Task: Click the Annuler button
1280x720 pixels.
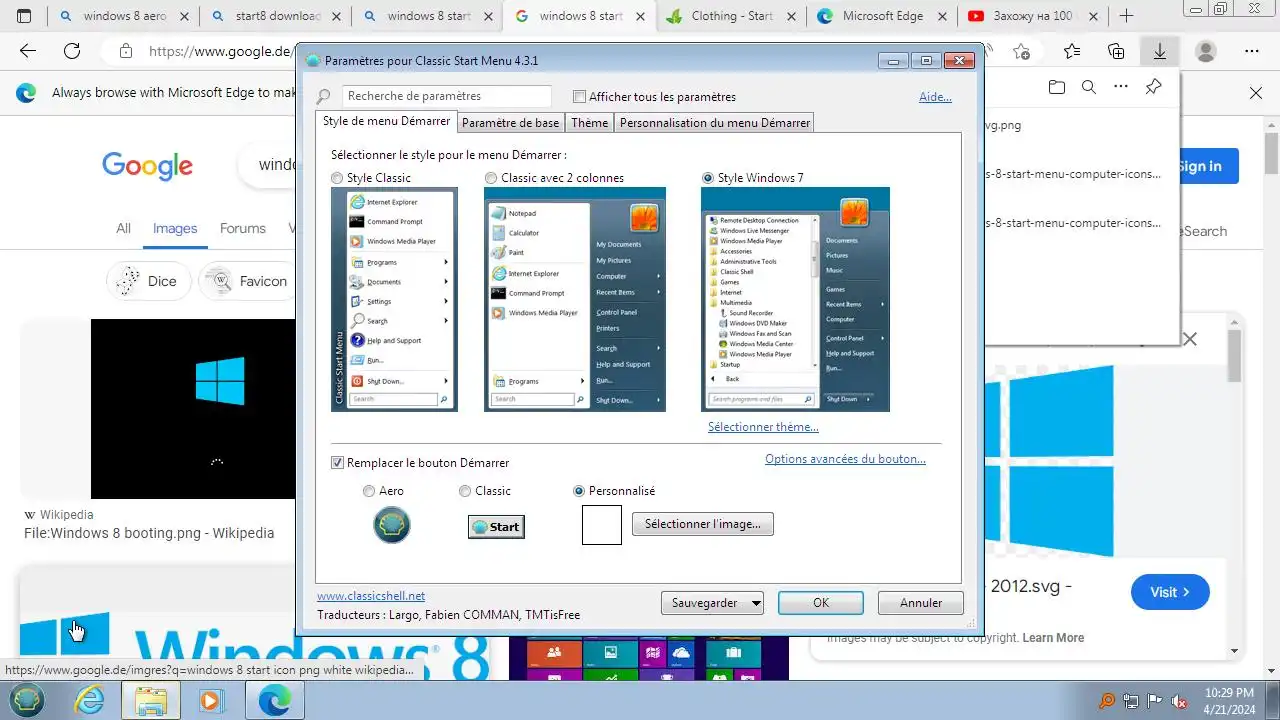Action: coord(921,603)
